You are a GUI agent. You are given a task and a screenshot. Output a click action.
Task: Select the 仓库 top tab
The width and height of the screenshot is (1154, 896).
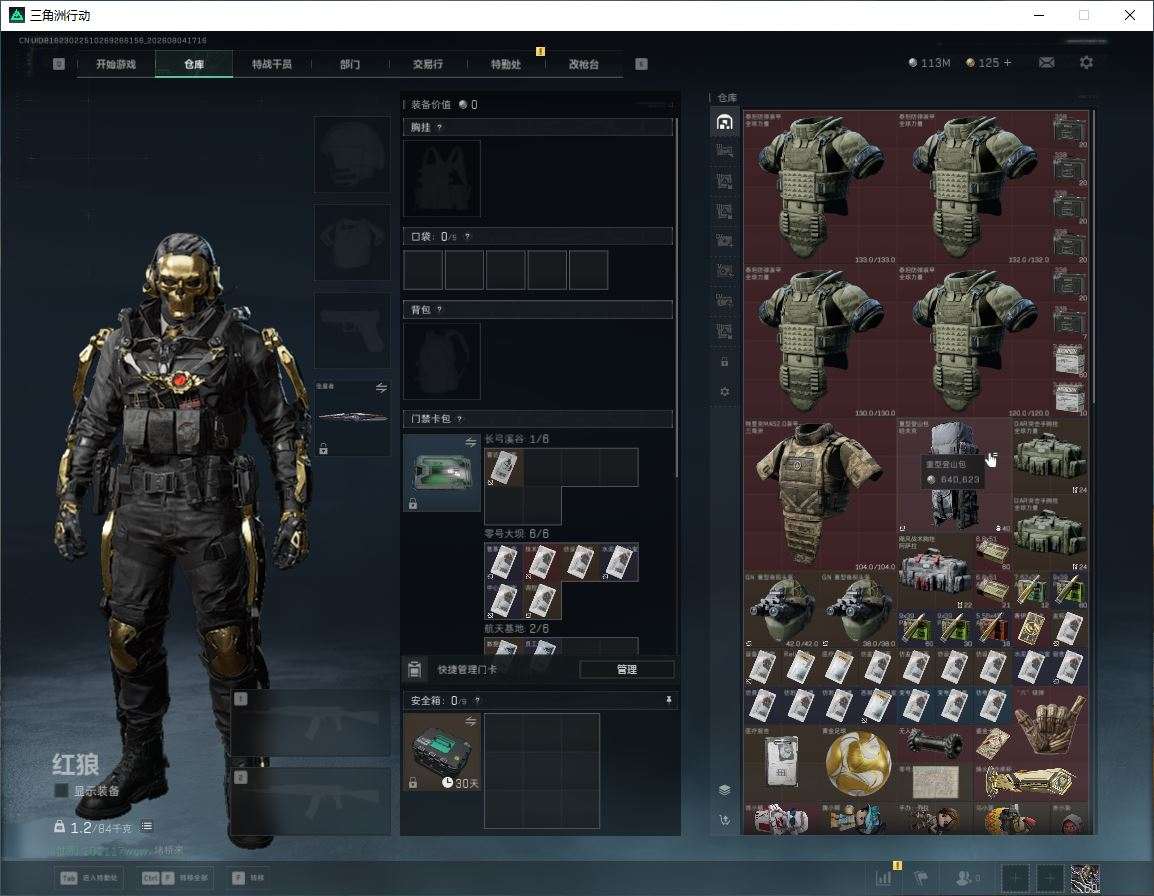pyautogui.click(x=194, y=64)
